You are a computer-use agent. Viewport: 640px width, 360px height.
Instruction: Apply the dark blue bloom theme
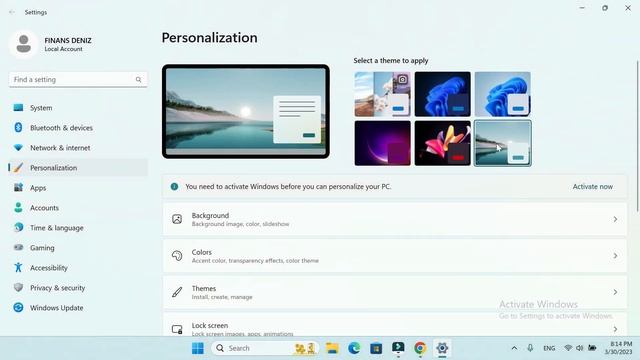pos(442,94)
